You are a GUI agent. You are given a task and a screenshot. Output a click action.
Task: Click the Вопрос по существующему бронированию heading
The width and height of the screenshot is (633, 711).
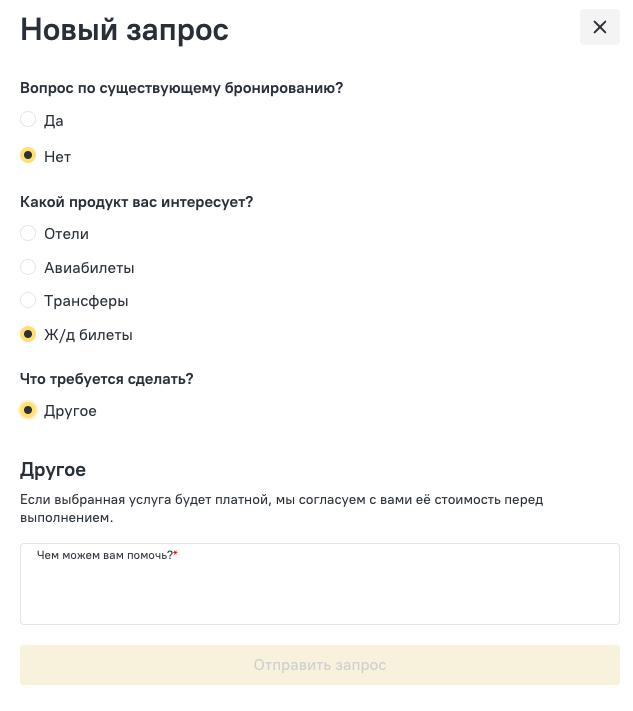click(x=181, y=88)
